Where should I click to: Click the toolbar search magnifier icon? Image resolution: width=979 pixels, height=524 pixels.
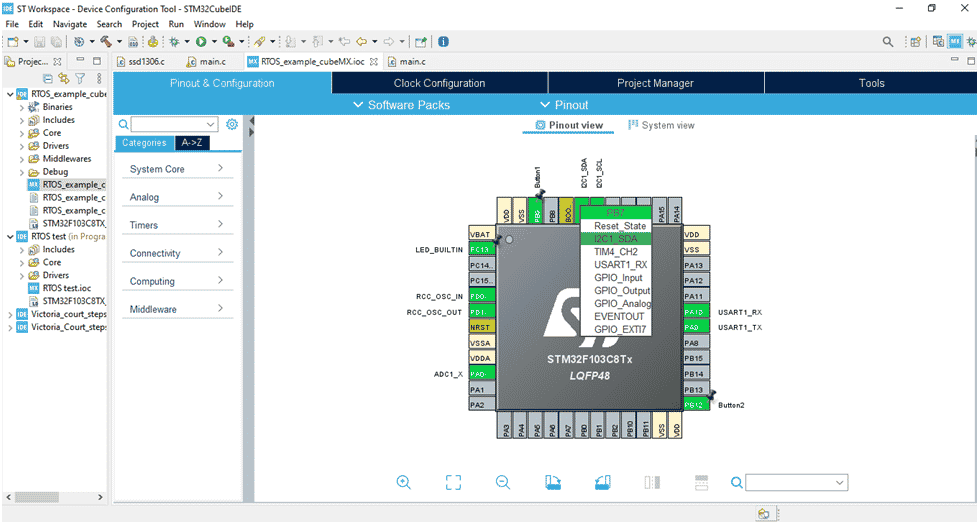tap(887, 42)
